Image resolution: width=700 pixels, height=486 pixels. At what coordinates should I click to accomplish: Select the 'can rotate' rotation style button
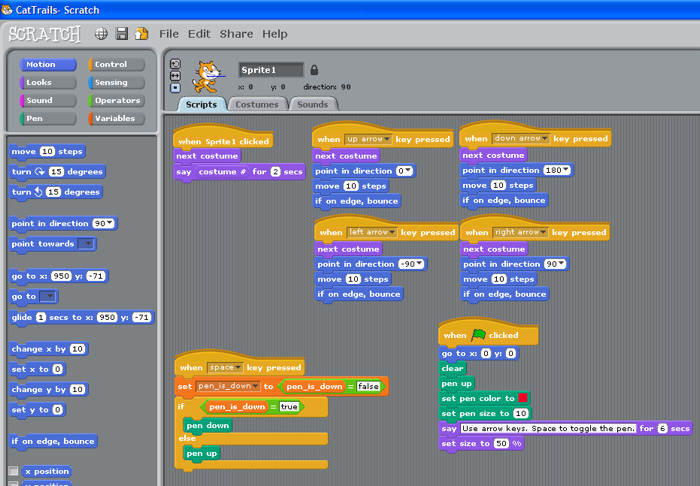coord(176,63)
